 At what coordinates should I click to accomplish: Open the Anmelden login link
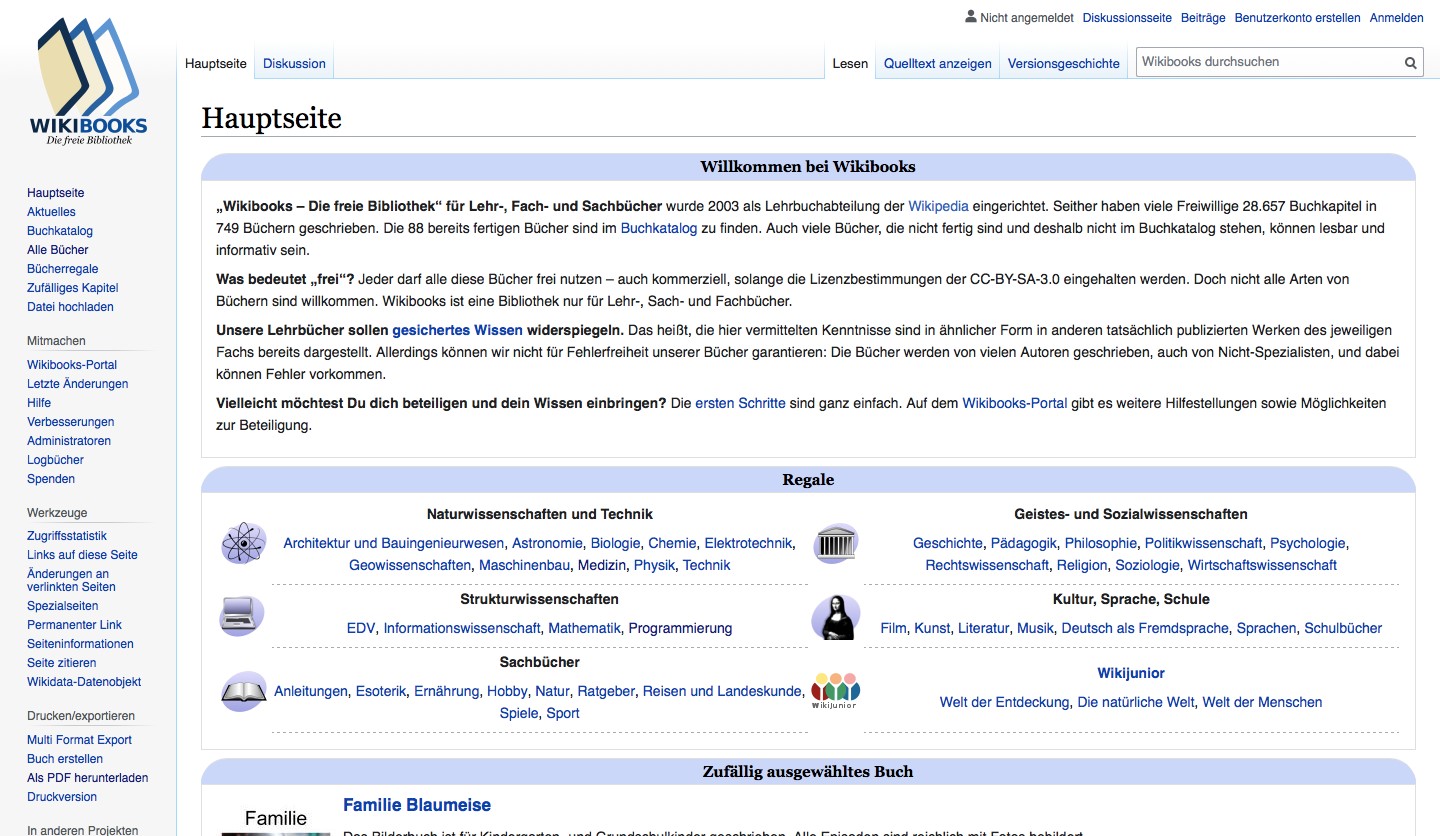coord(1396,18)
